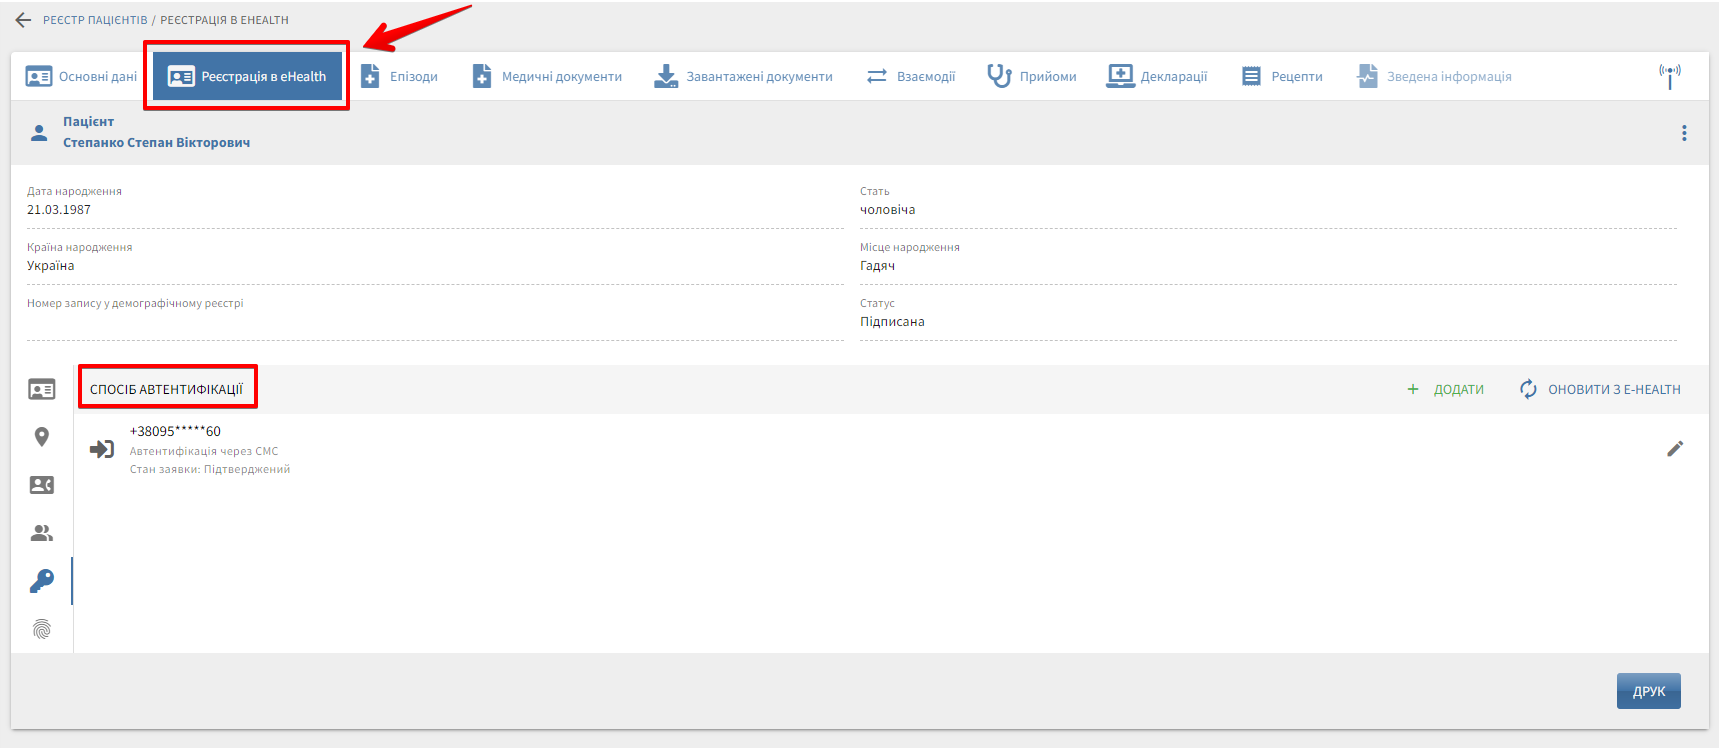Select the contact card sidebar icon

[42, 485]
